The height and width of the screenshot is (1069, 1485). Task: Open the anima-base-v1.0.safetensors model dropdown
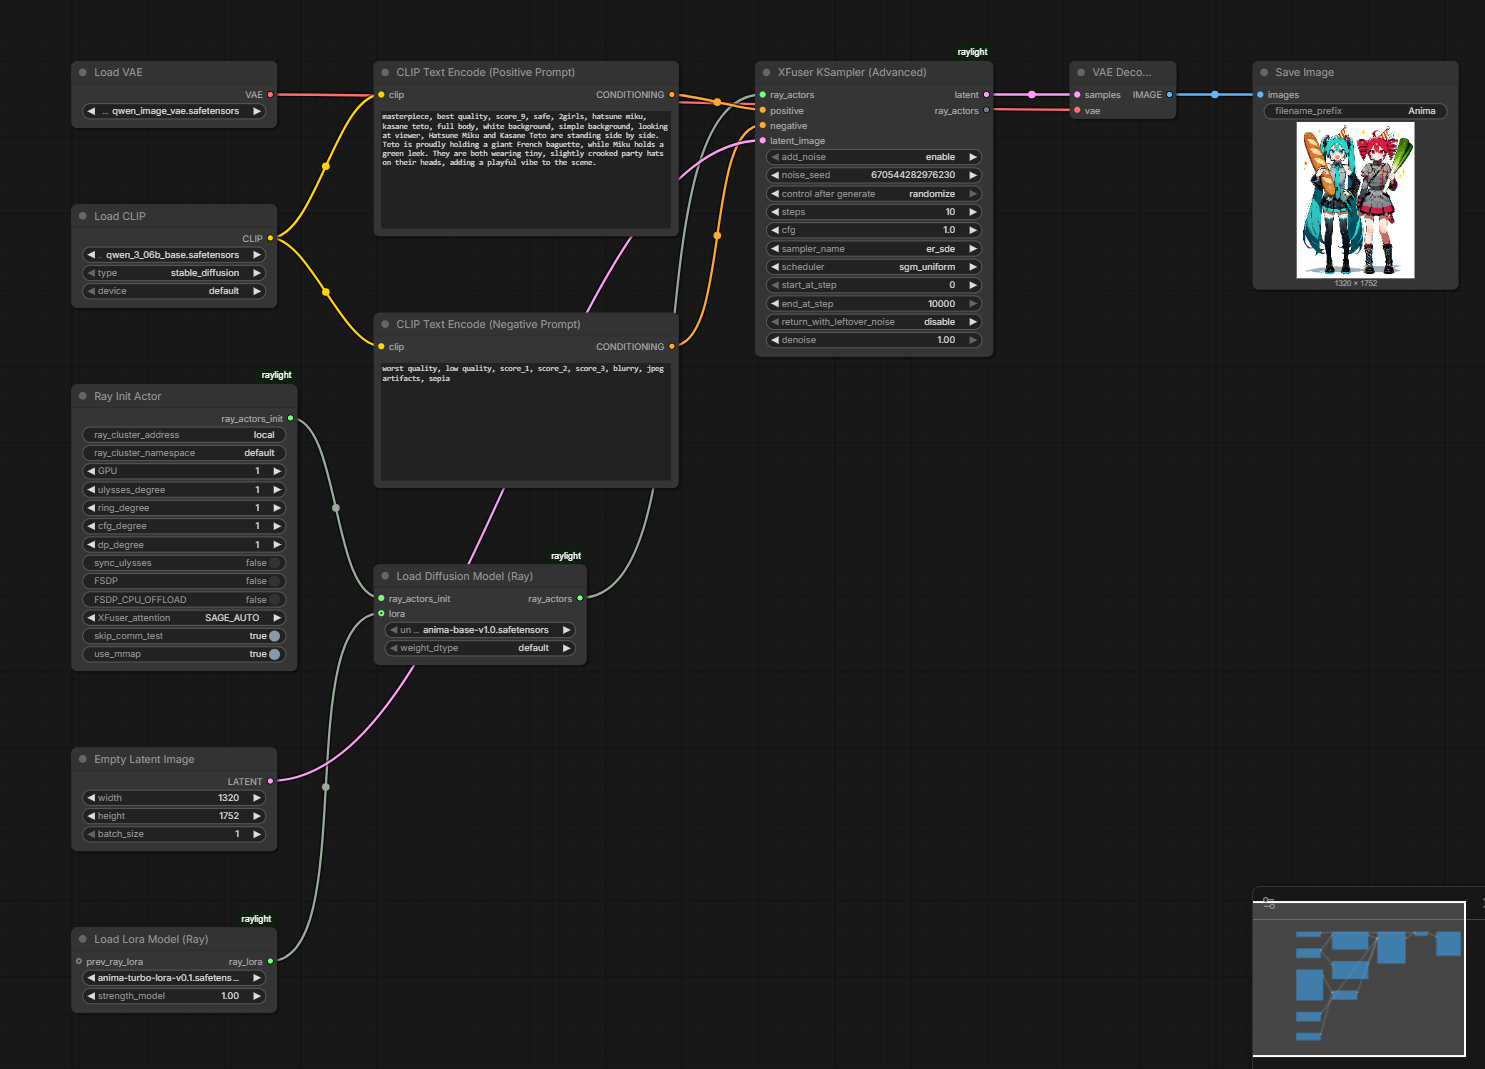[480, 630]
